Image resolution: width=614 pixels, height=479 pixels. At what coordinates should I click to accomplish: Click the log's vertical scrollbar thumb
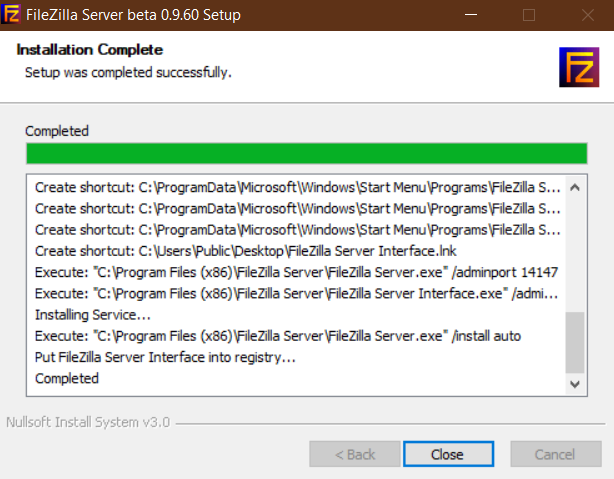pos(575,342)
